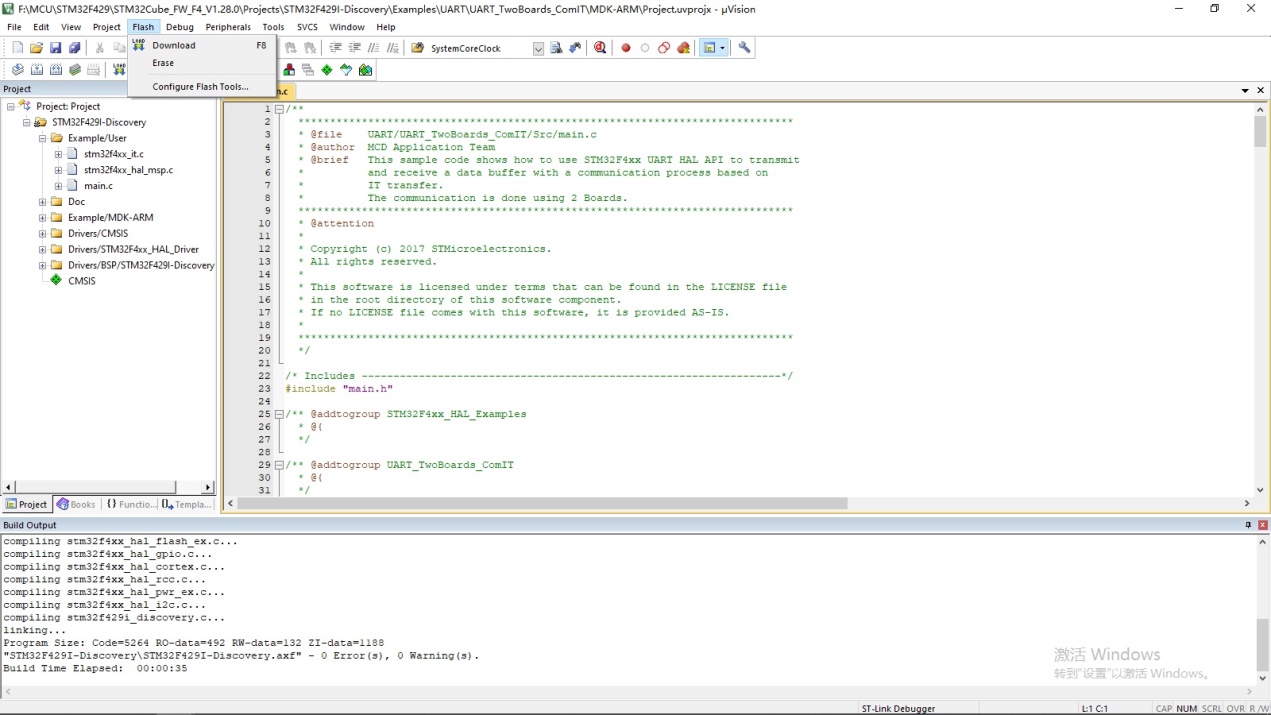Collapse the code fold at line 25

pyautogui.click(x=279, y=414)
